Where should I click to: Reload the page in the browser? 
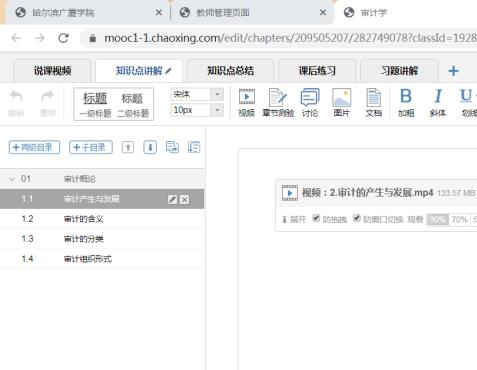pyautogui.click(x=63, y=38)
